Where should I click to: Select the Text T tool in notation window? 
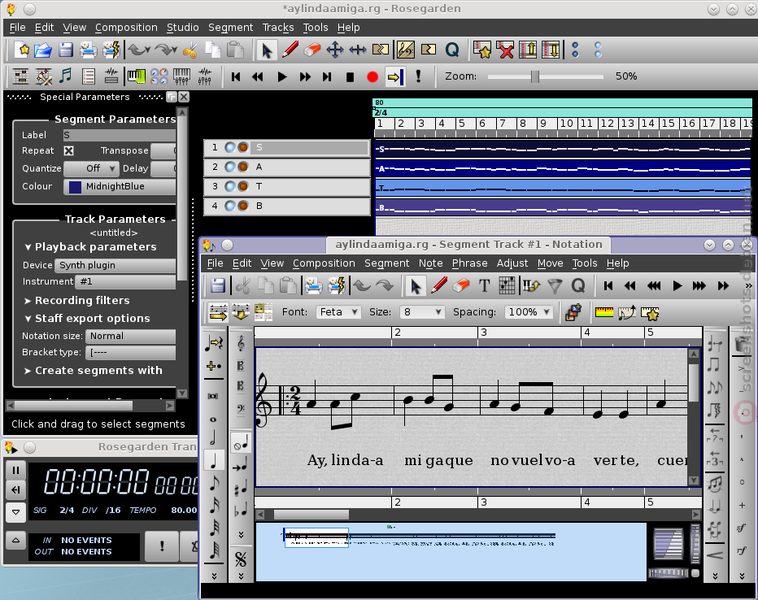tap(484, 286)
